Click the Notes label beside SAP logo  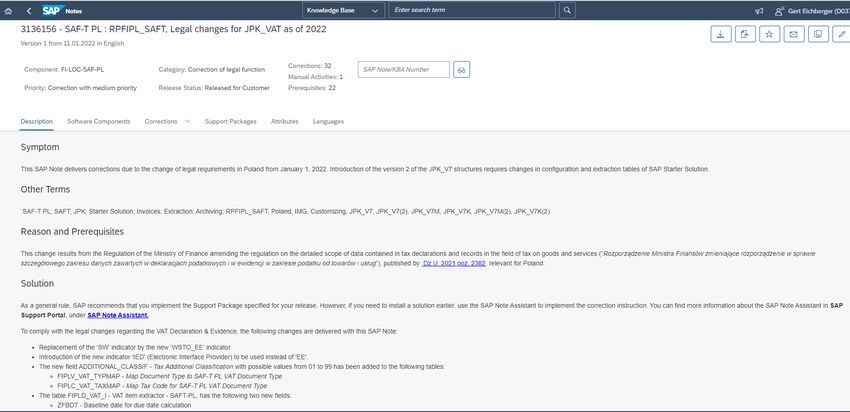74,11
